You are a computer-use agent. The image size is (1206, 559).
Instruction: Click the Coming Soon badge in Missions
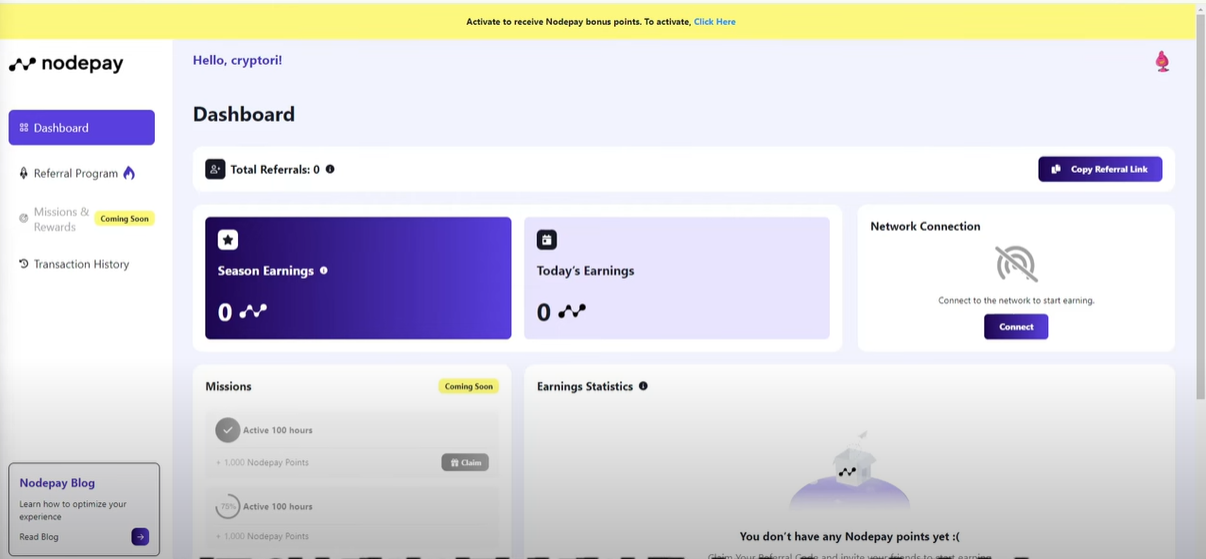(x=468, y=386)
